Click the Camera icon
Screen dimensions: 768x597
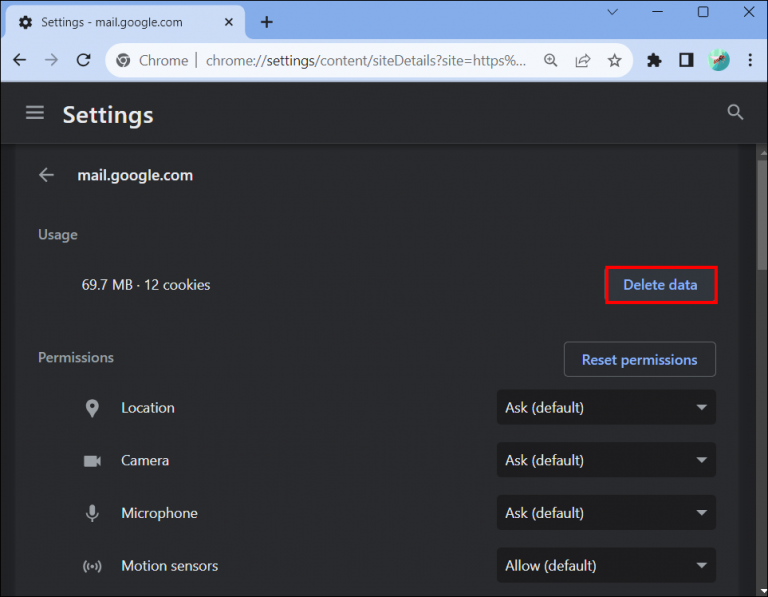(x=92, y=461)
